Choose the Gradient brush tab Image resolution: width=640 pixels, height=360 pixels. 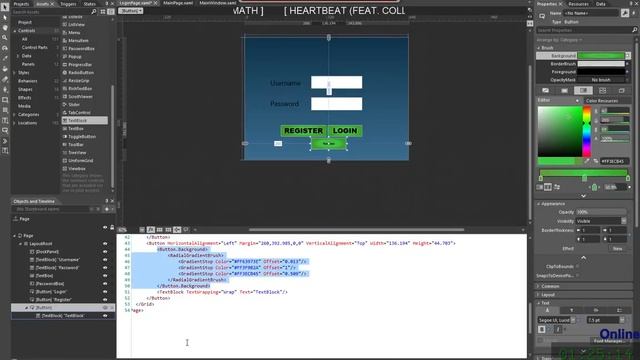(x=583, y=90)
